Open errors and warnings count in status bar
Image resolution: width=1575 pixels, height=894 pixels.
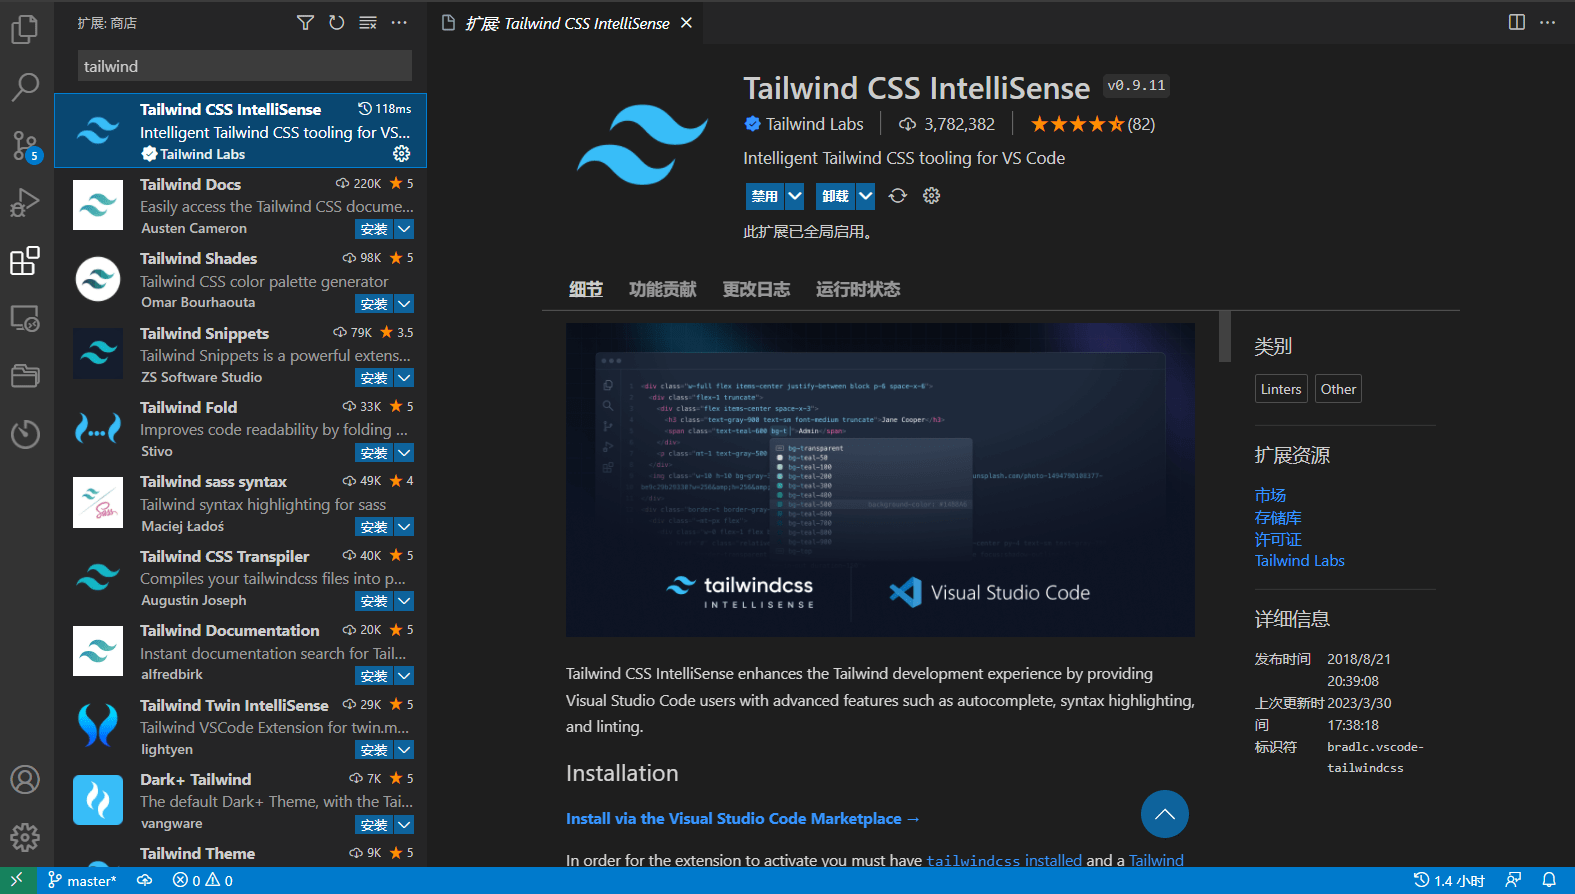pos(203,881)
